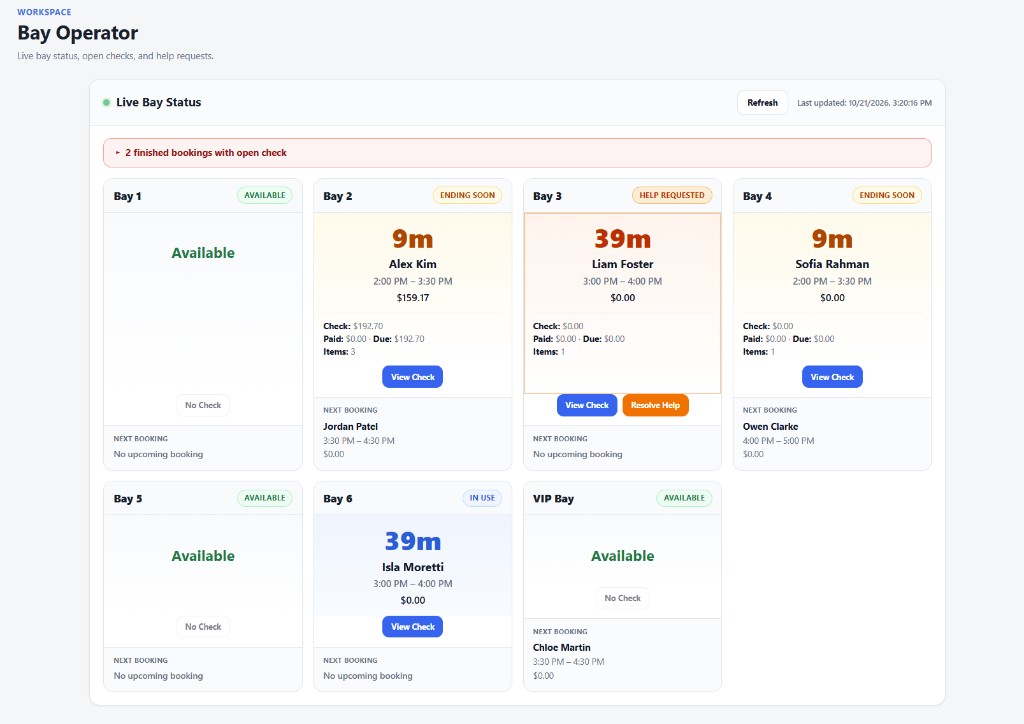This screenshot has width=1024, height=724.
Task: Click the 3:30 PM – 4:30 PM time under Chloe Martin
Action: [x=568, y=662]
